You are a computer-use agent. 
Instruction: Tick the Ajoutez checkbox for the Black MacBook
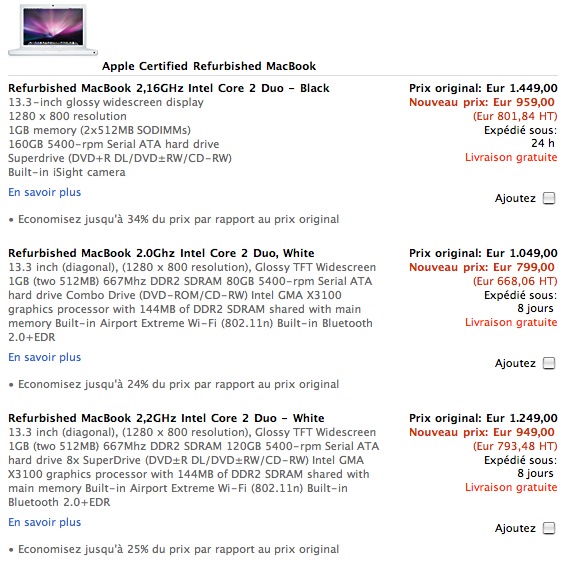coord(549,198)
